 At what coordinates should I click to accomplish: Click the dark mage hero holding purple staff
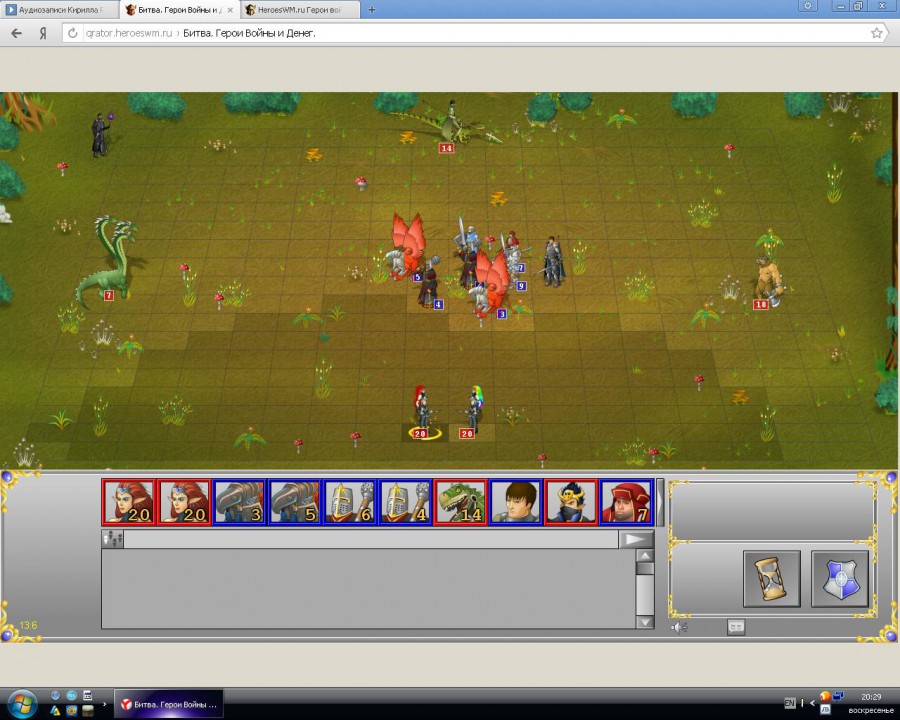[x=102, y=135]
